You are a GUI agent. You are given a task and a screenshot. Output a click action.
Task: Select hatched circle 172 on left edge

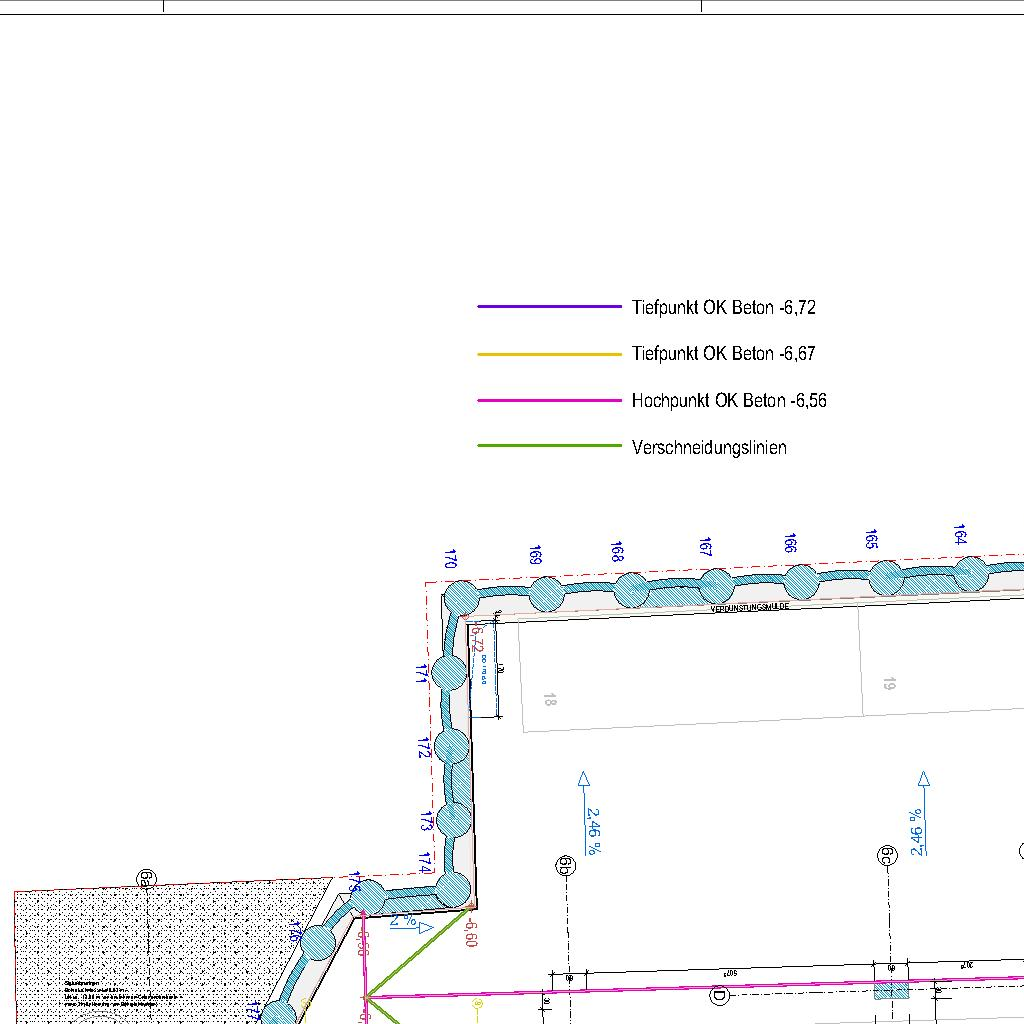[452, 745]
